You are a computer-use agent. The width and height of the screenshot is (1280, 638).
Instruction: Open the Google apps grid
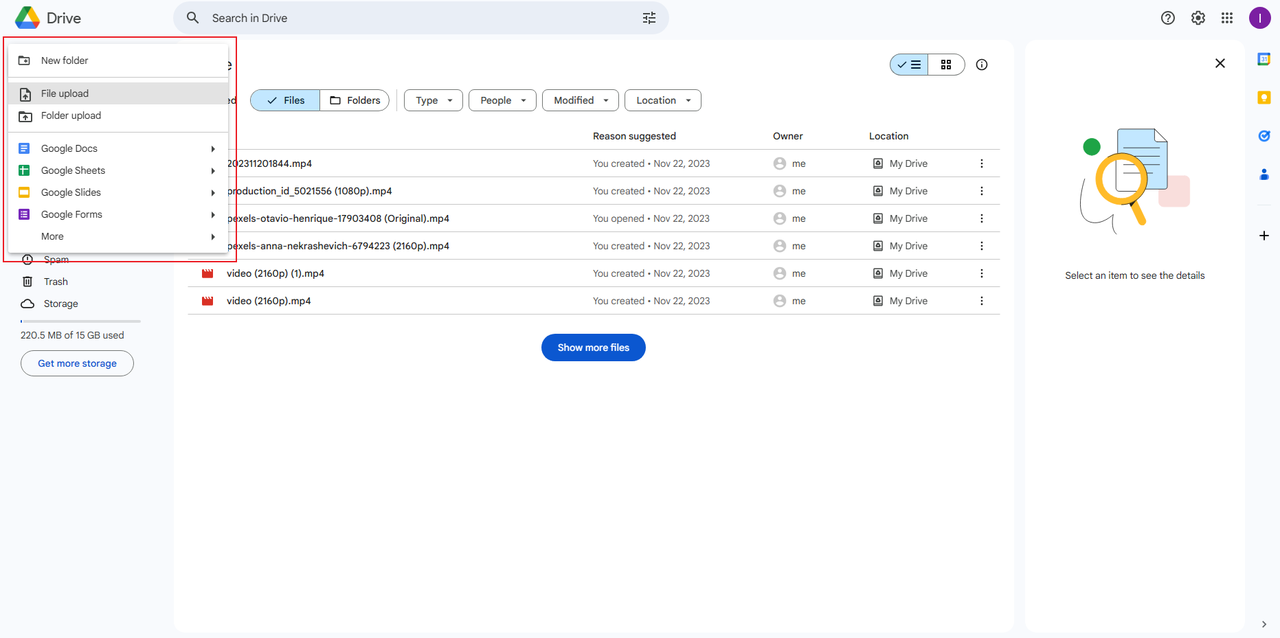tap(1227, 18)
